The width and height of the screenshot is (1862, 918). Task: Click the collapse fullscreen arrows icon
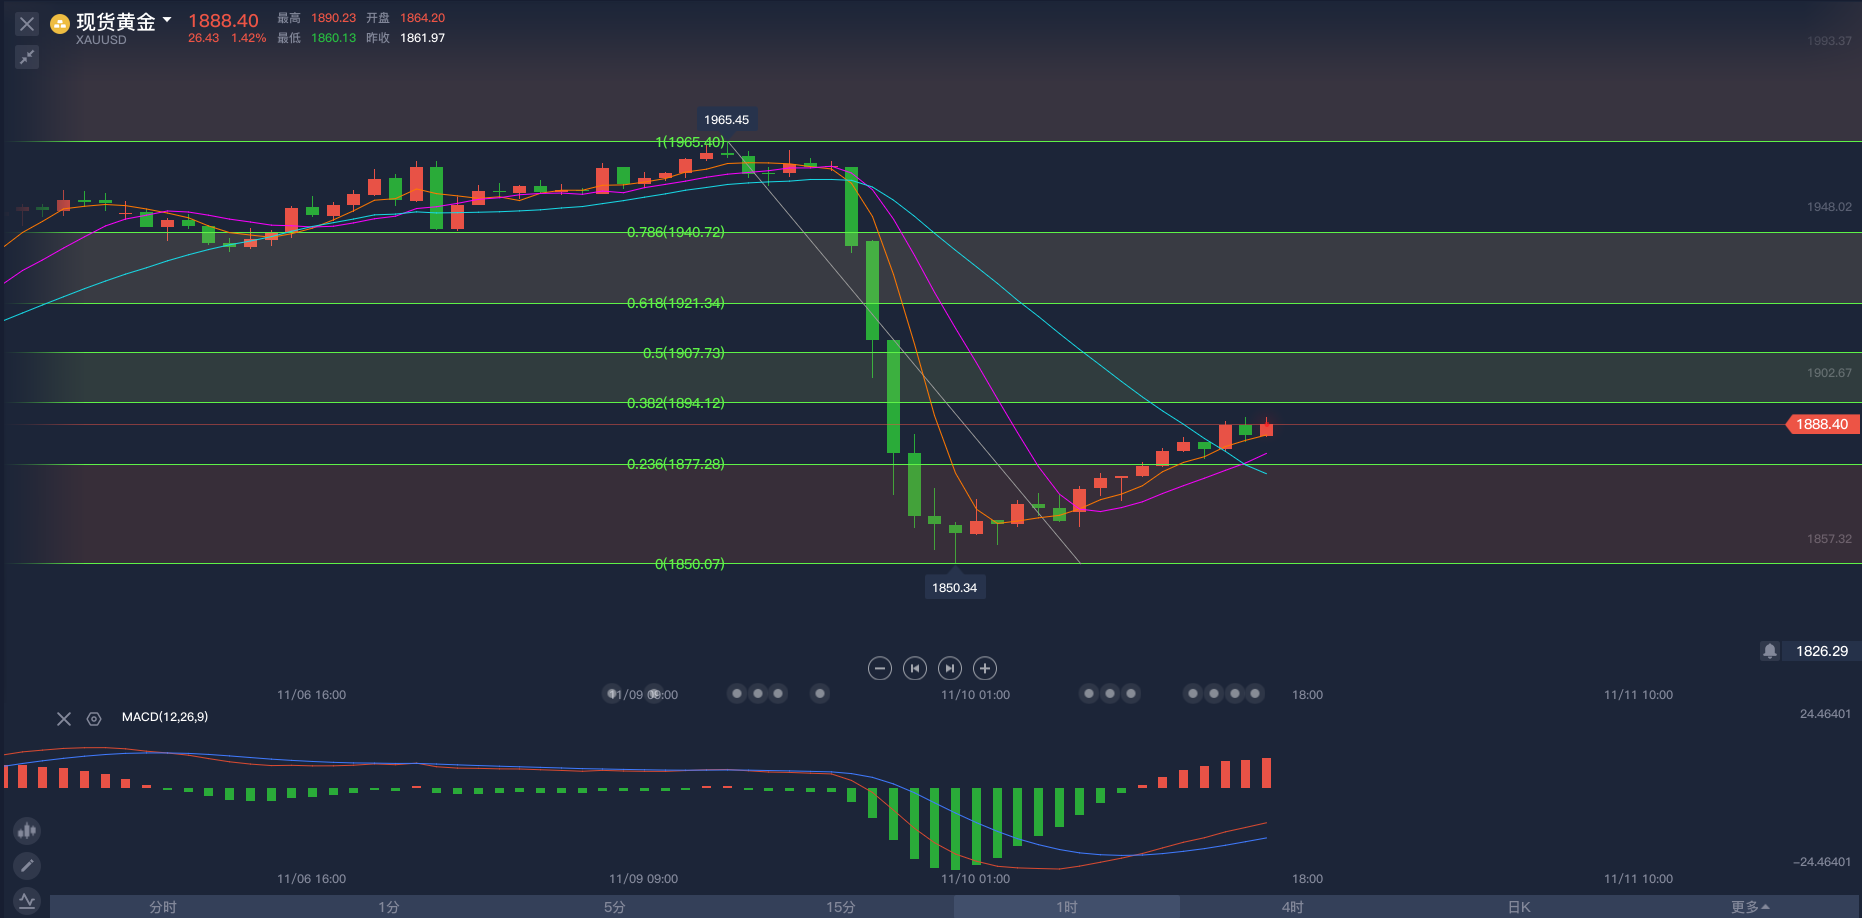click(27, 57)
